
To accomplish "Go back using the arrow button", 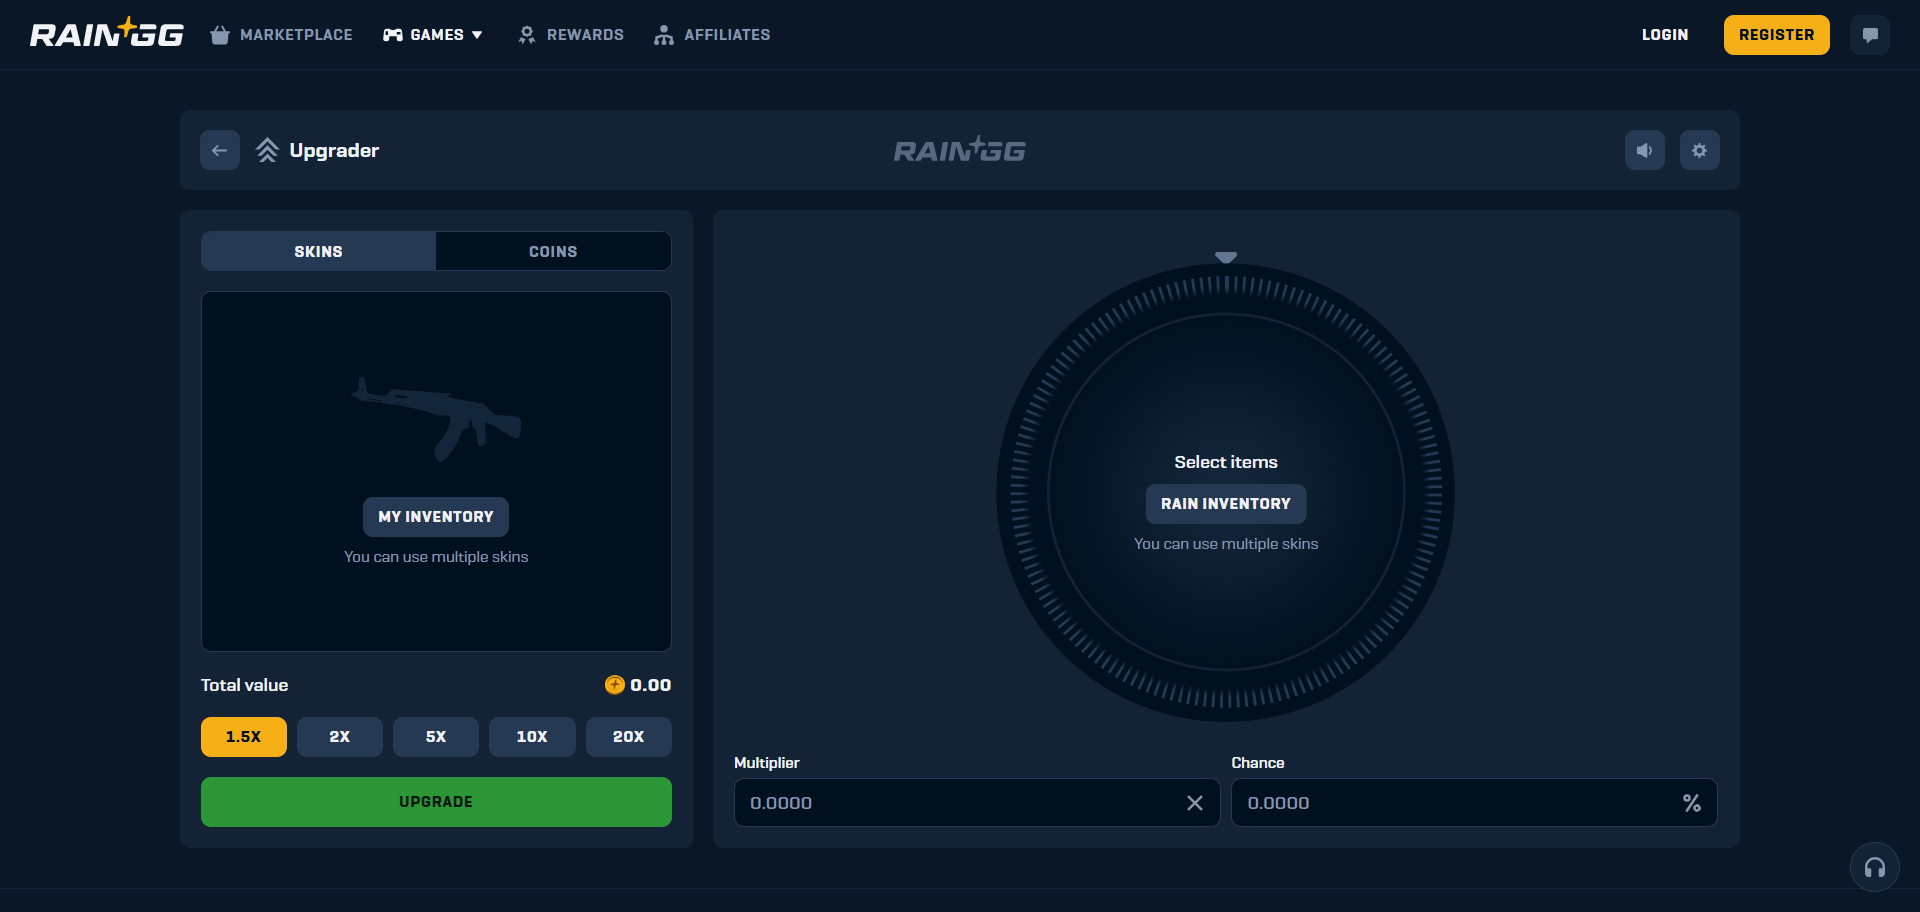I will click(220, 150).
